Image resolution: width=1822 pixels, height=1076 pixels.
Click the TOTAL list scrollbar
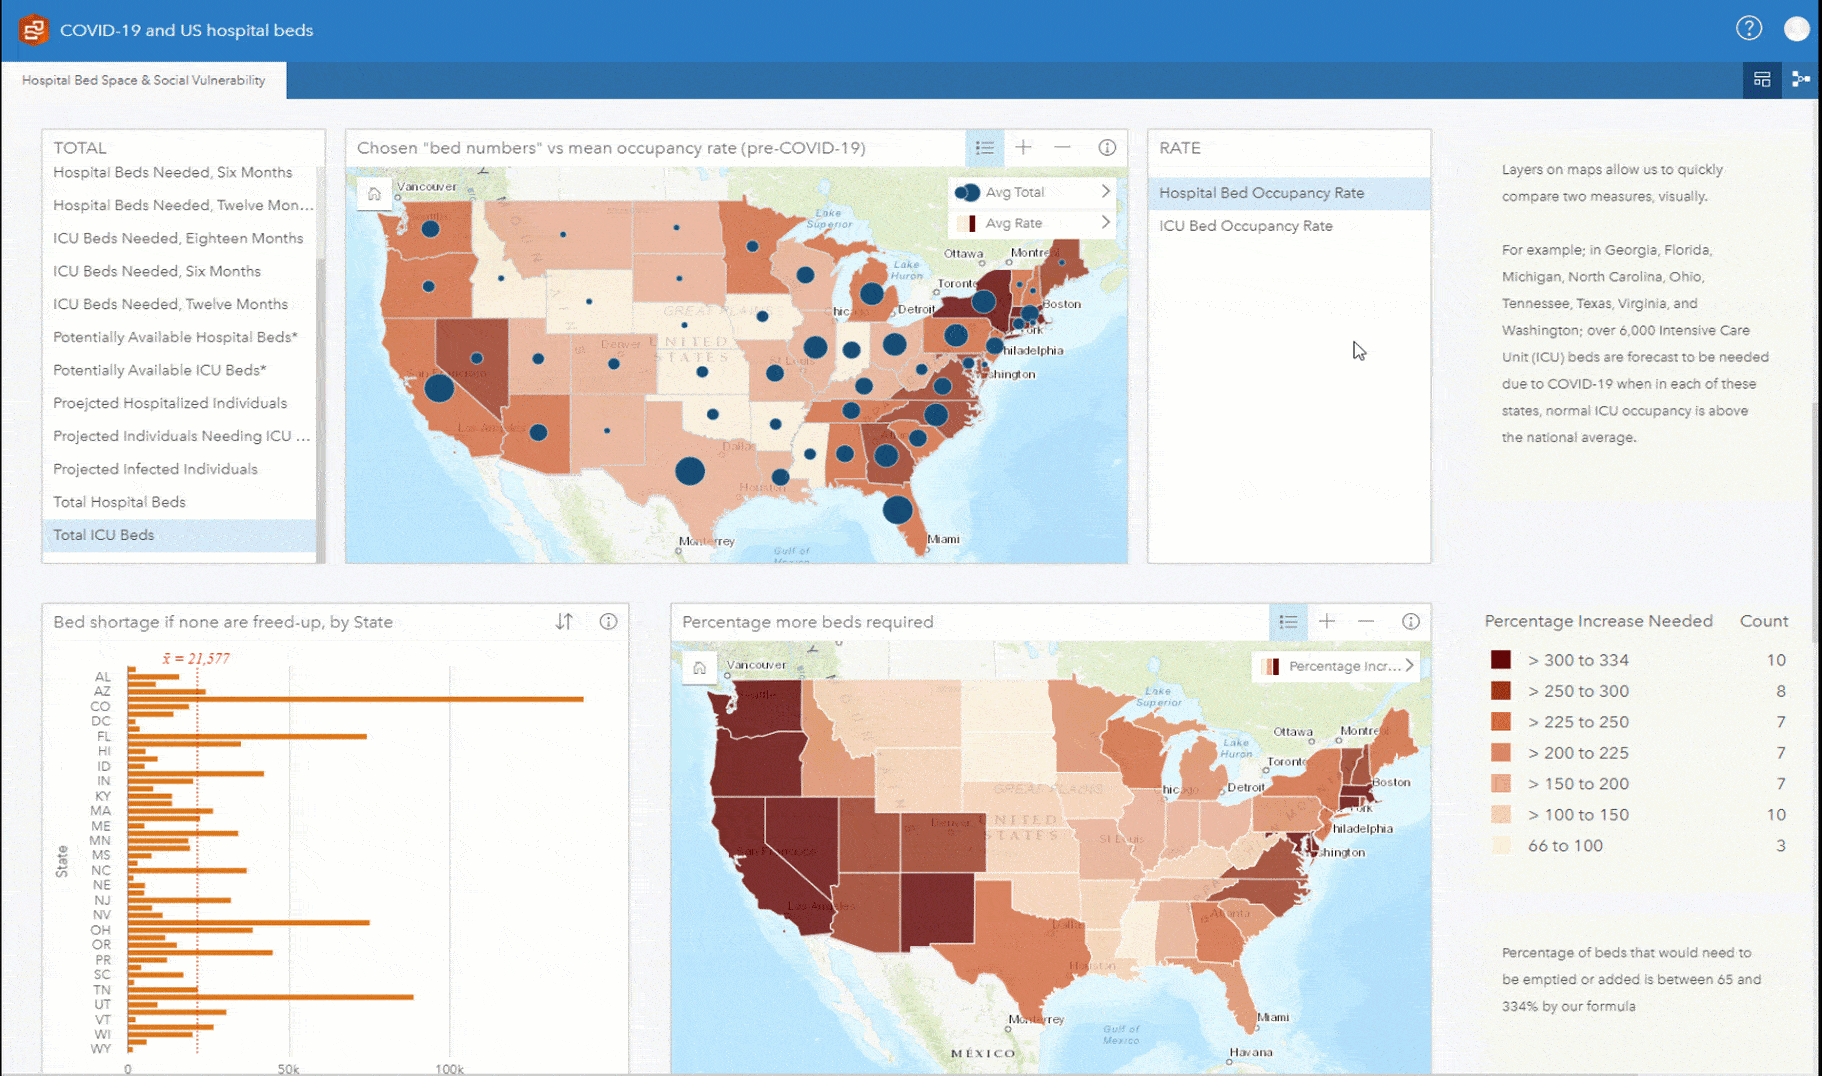coord(321,410)
